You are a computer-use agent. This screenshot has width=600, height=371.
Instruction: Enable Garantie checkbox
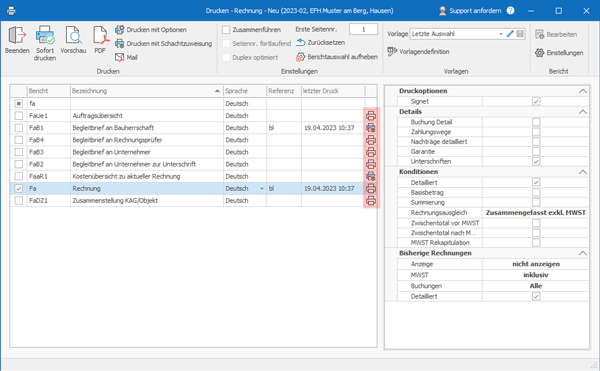coord(536,151)
